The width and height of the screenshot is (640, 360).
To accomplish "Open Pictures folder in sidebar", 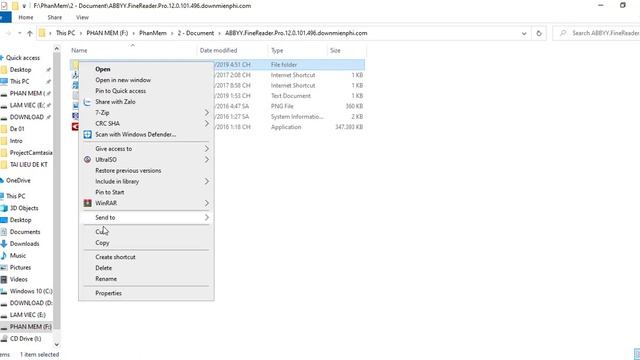I will click(x=20, y=267).
